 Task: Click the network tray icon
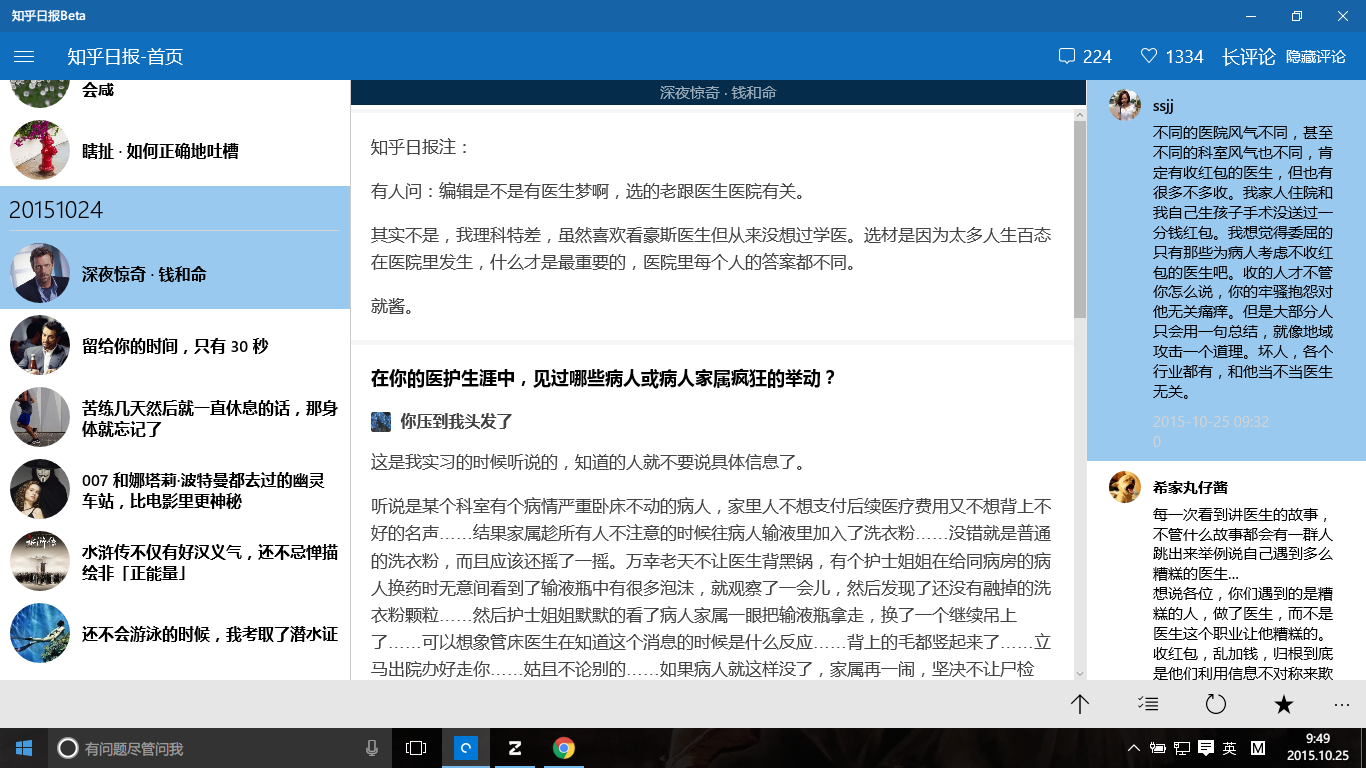[1181, 748]
